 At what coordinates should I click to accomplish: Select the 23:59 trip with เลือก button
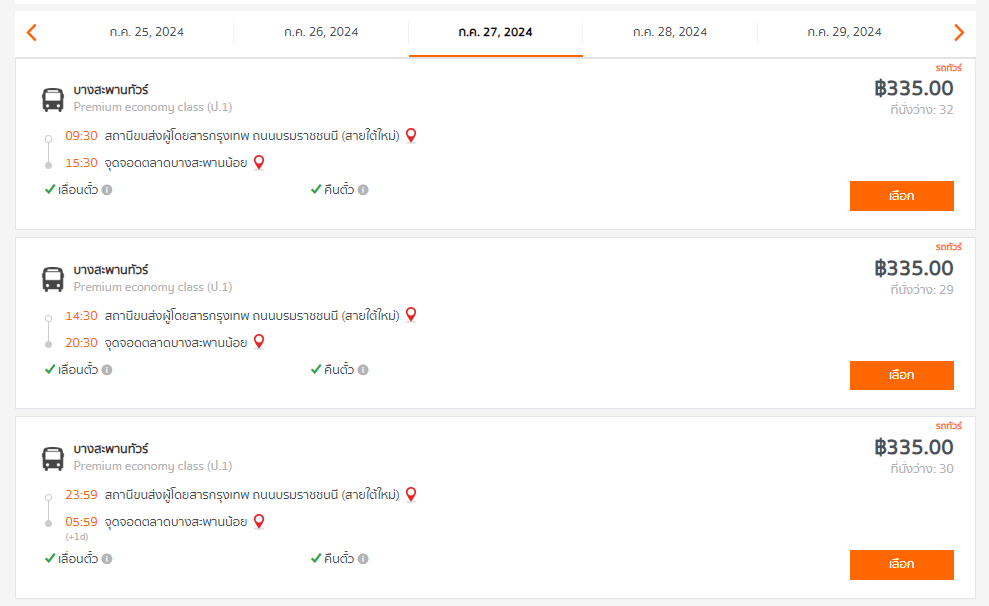[x=901, y=564]
